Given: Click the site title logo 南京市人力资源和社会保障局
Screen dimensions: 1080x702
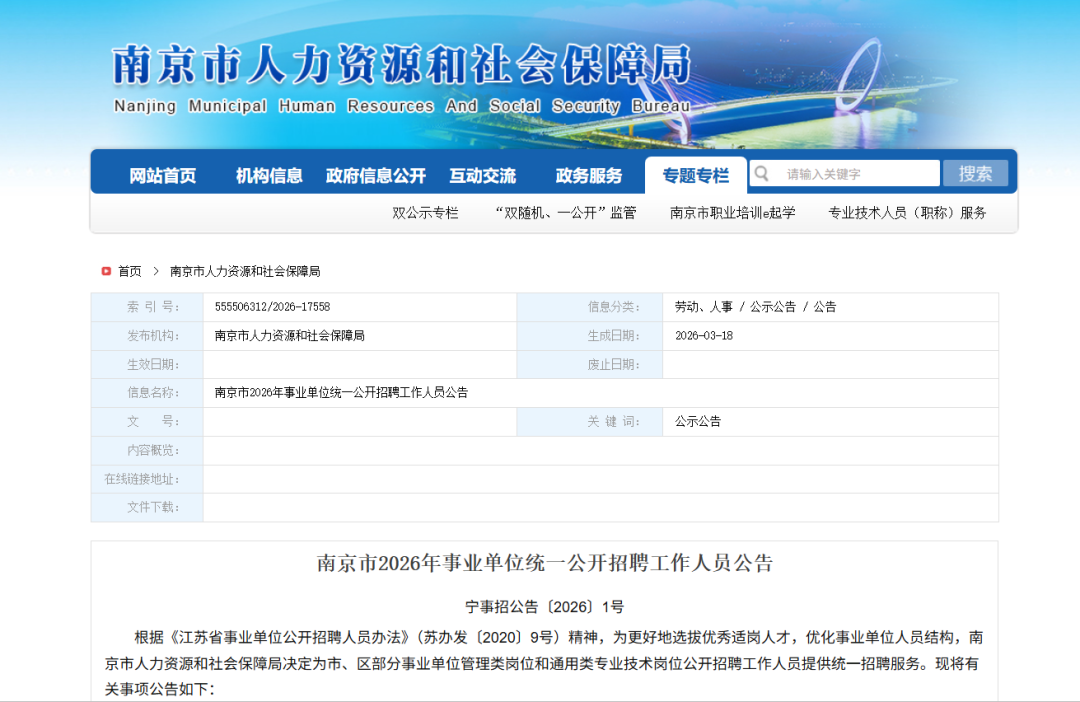Looking at the screenshot, I should click(401, 68).
